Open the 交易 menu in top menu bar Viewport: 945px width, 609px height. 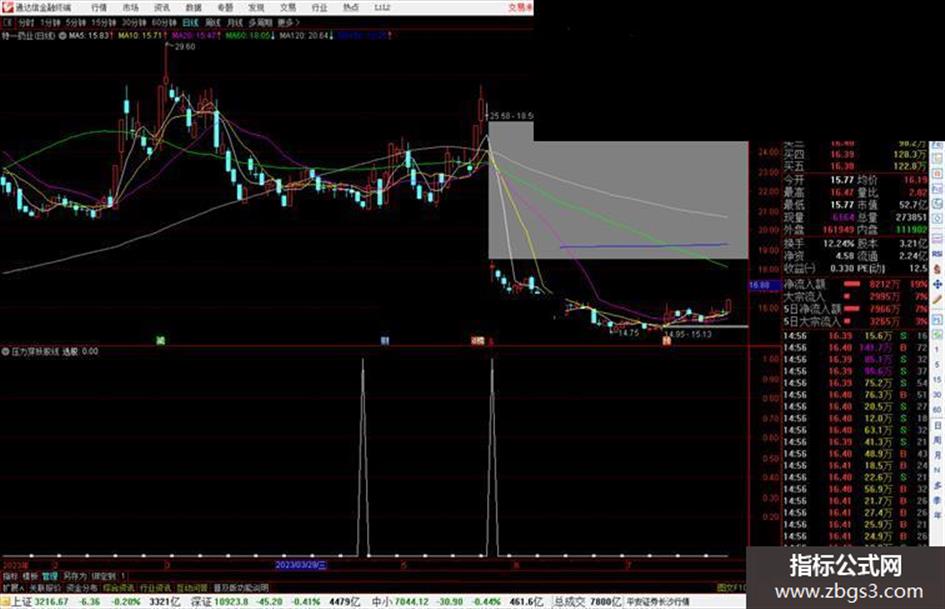coord(287,8)
